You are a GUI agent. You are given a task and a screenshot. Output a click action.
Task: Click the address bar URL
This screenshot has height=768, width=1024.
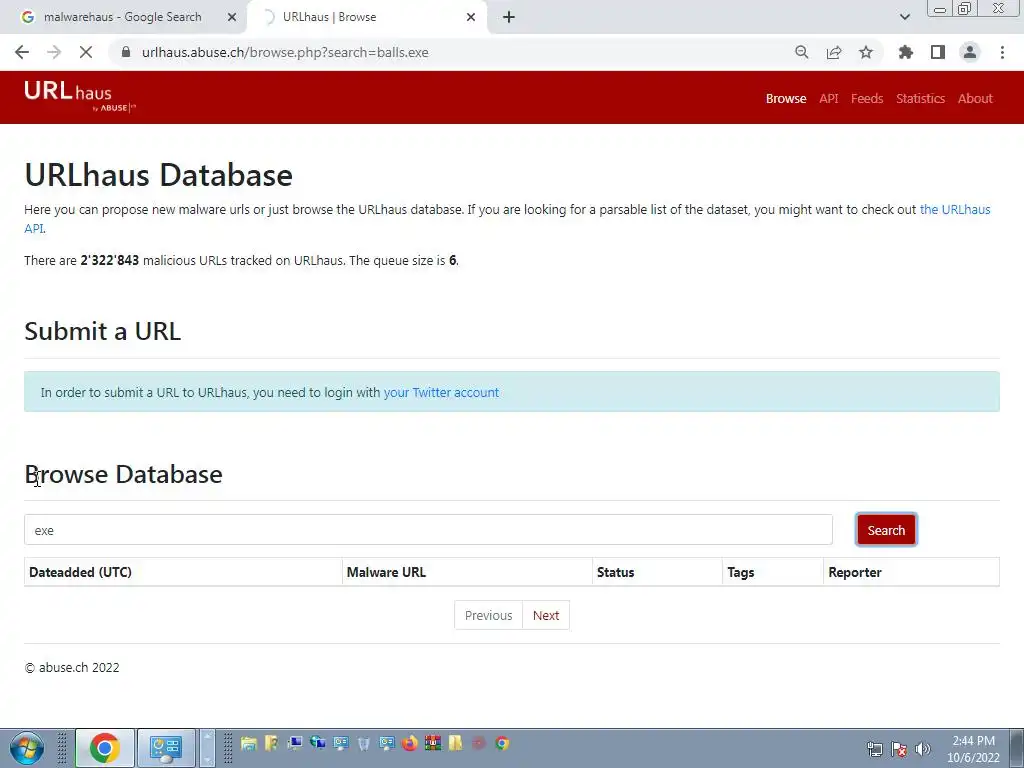pyautogui.click(x=285, y=52)
